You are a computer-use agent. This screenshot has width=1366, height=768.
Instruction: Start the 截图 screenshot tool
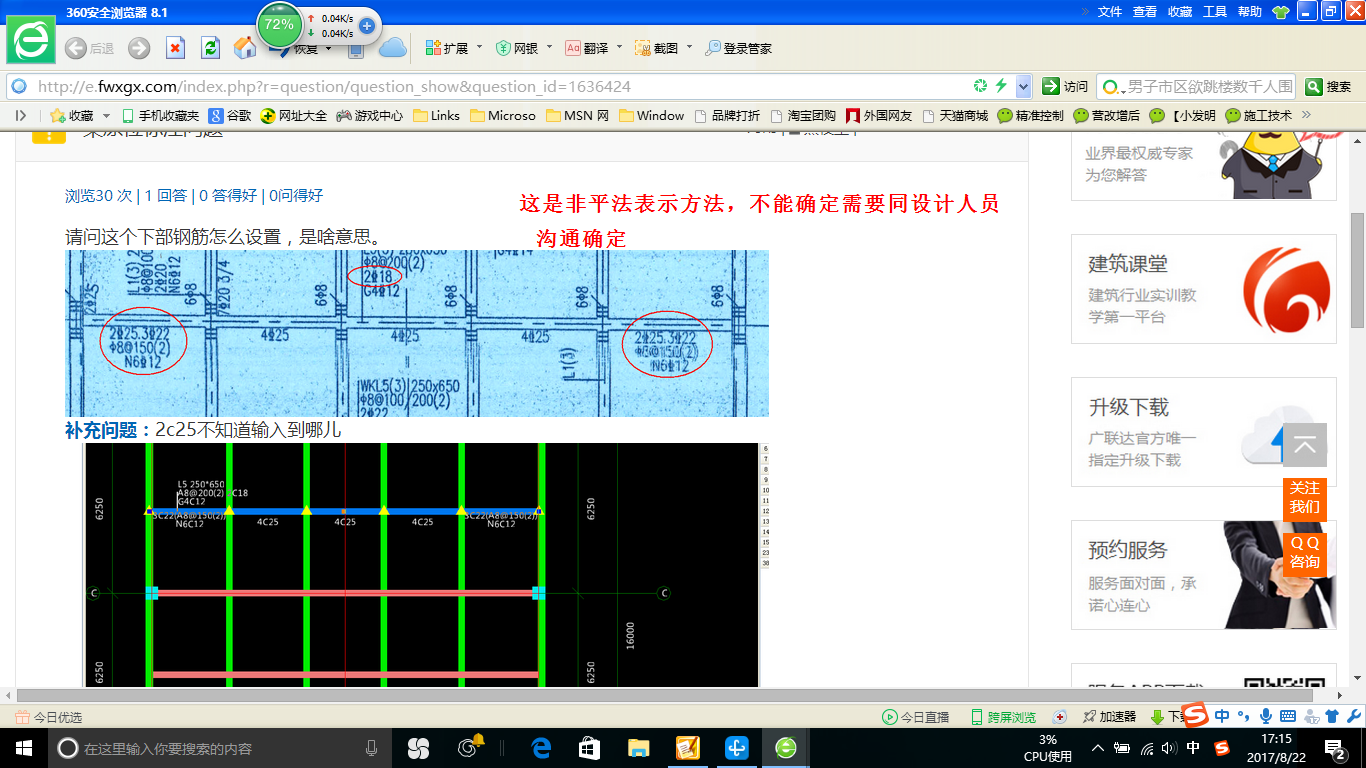click(x=656, y=48)
